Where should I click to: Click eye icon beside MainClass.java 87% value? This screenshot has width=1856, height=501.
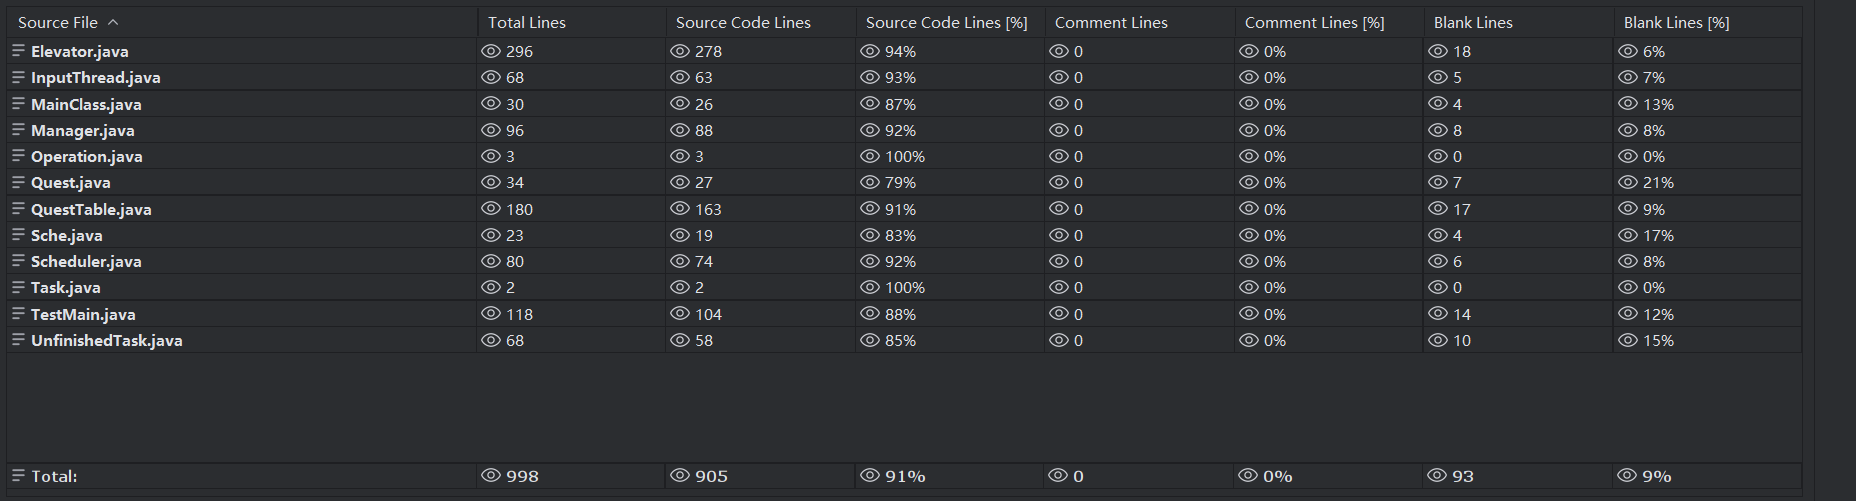pos(870,104)
